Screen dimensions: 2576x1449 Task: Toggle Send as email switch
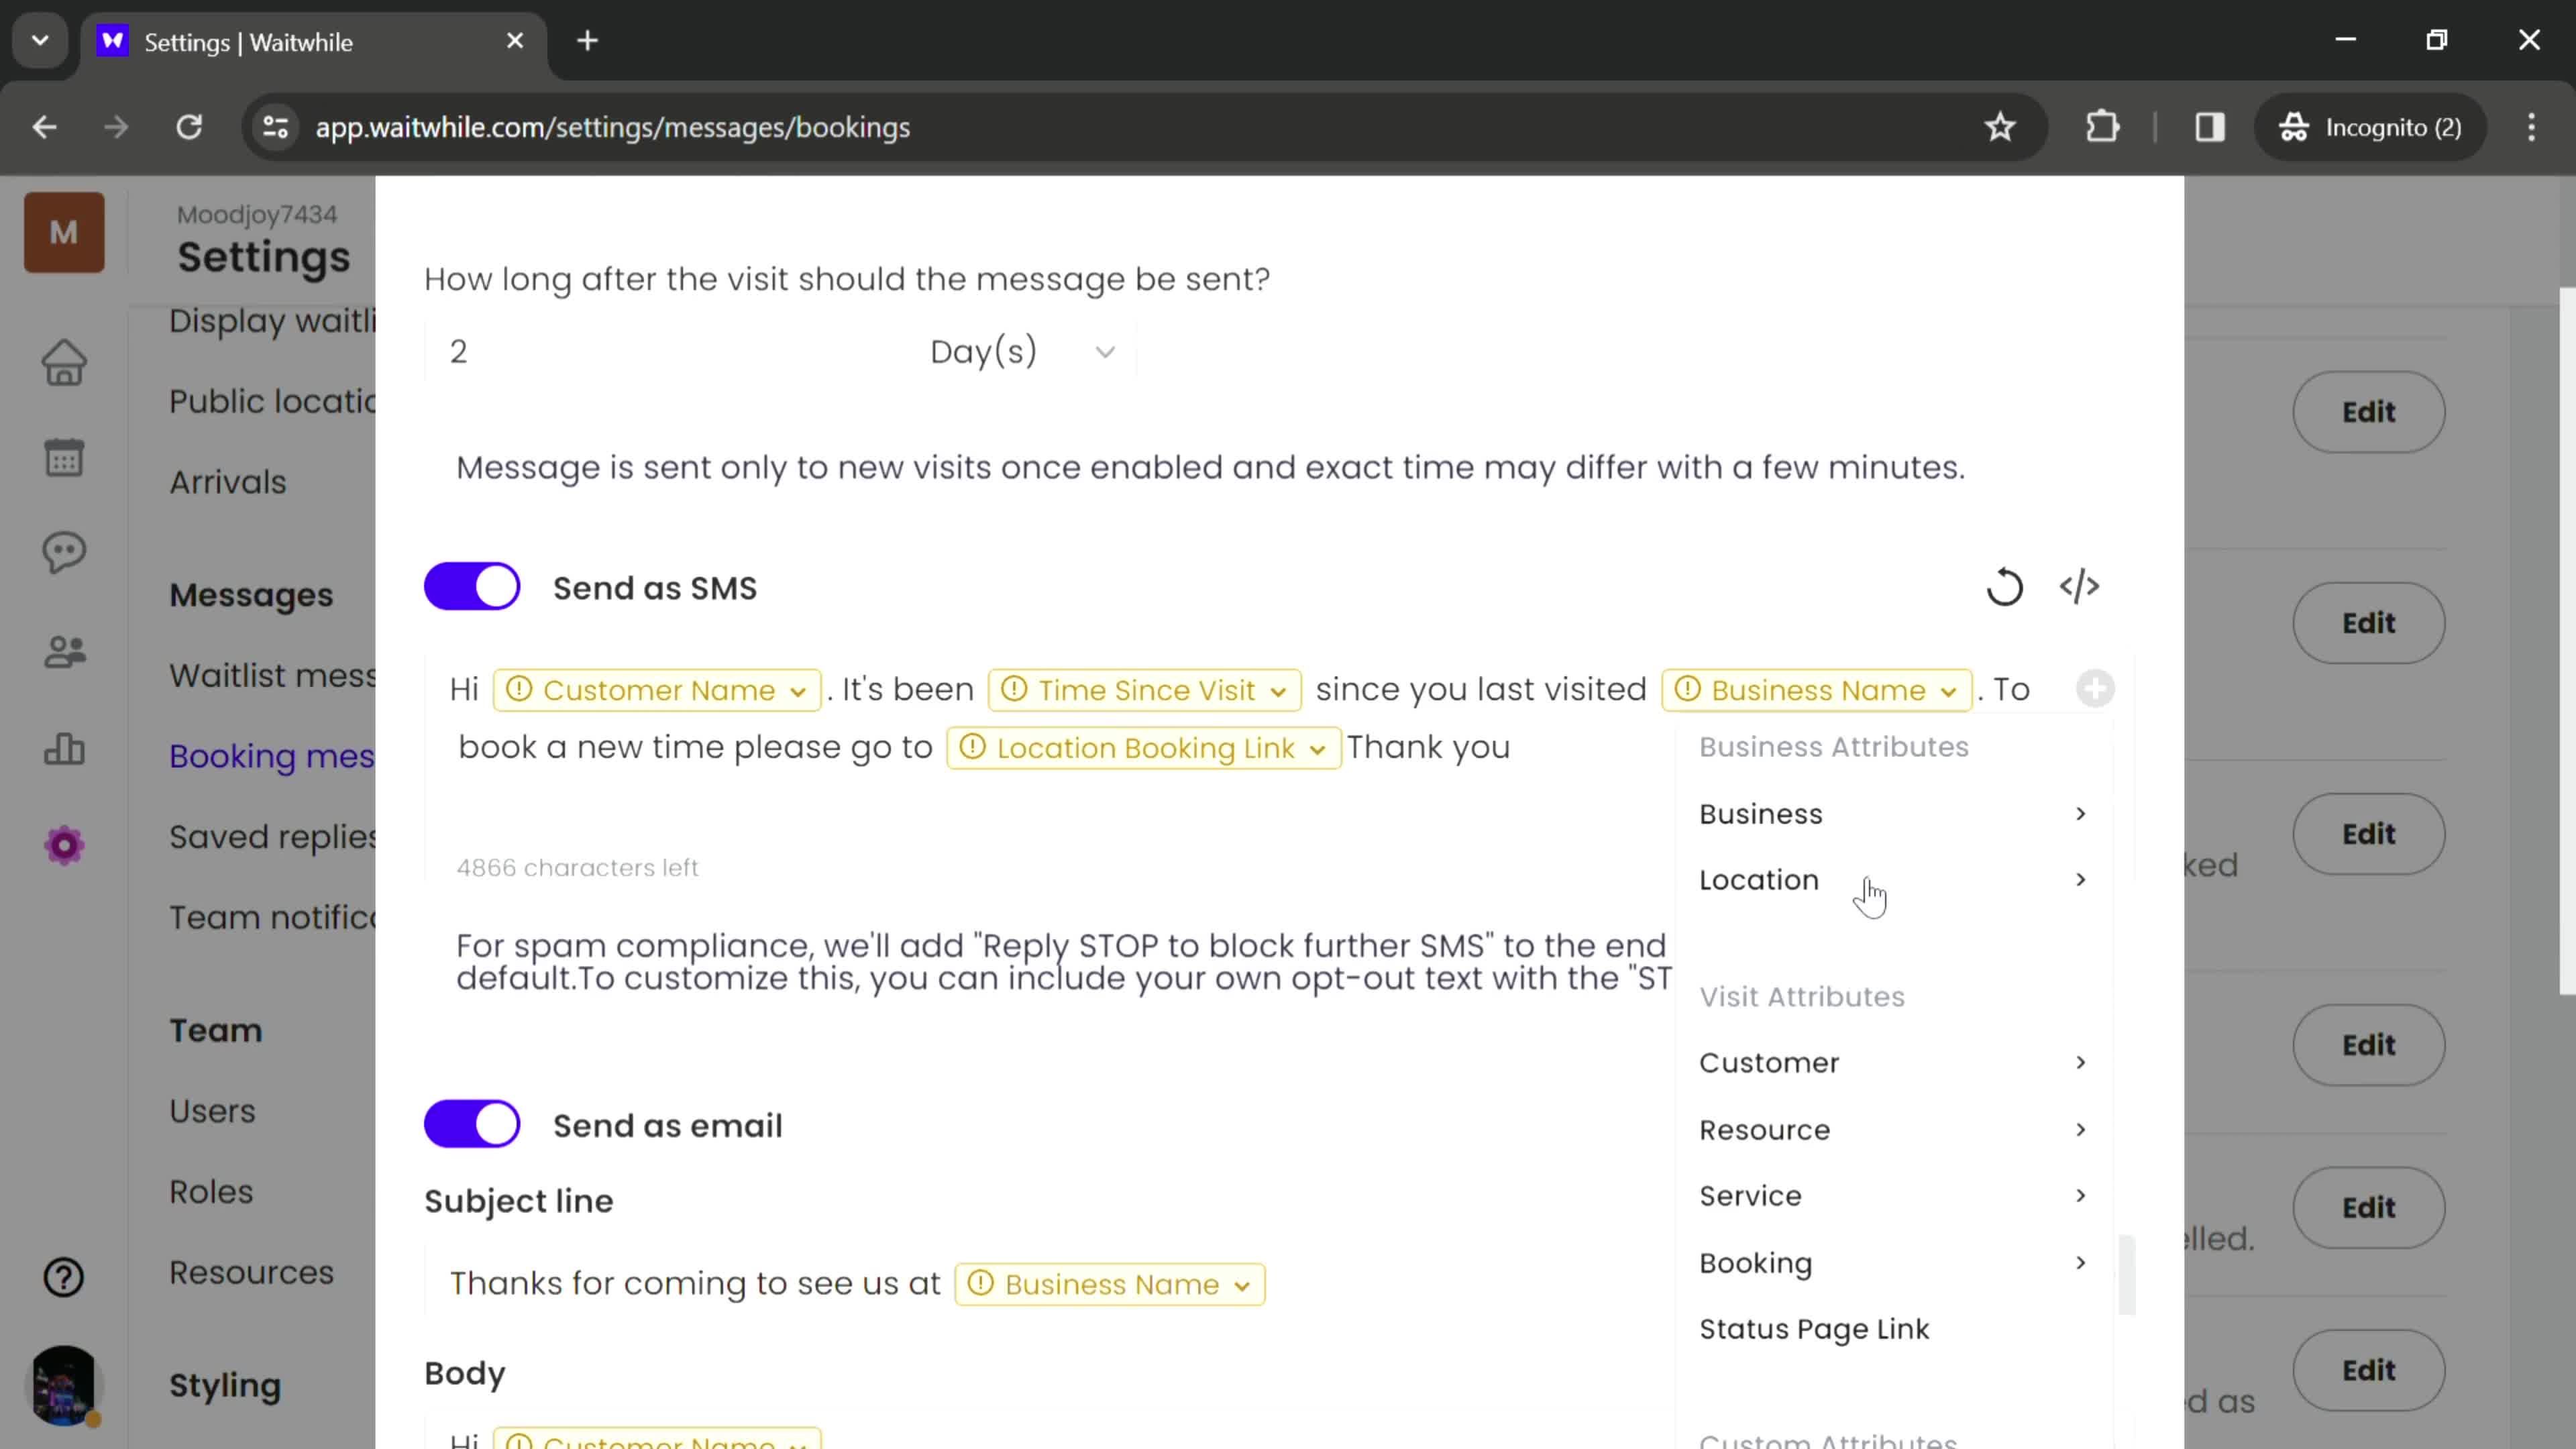(x=472, y=1124)
